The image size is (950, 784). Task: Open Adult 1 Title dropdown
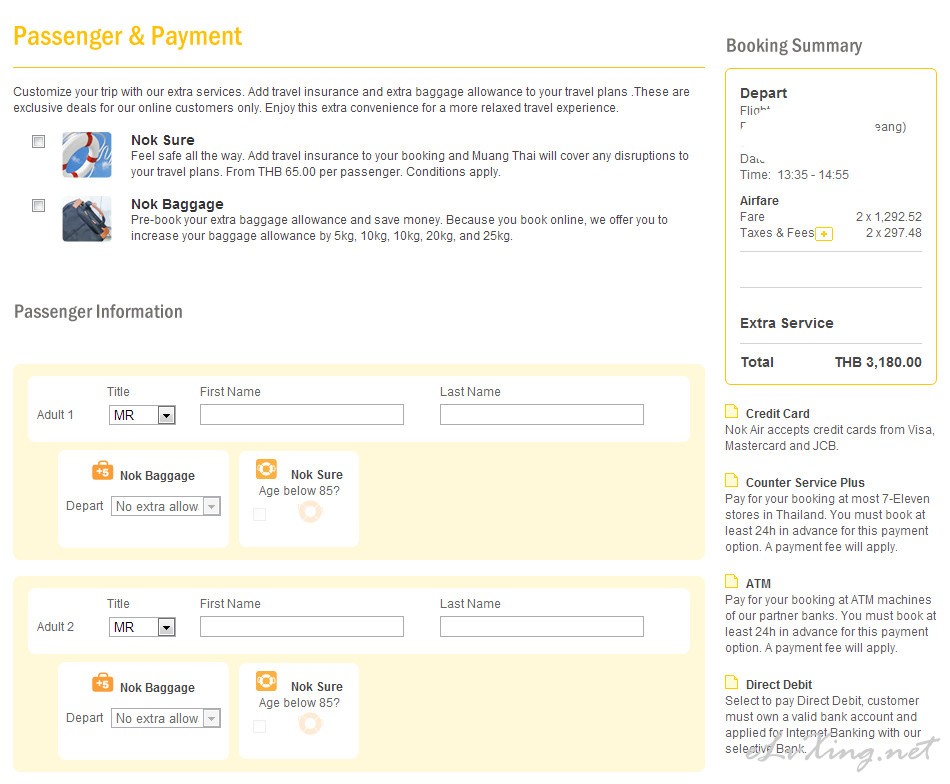142,415
